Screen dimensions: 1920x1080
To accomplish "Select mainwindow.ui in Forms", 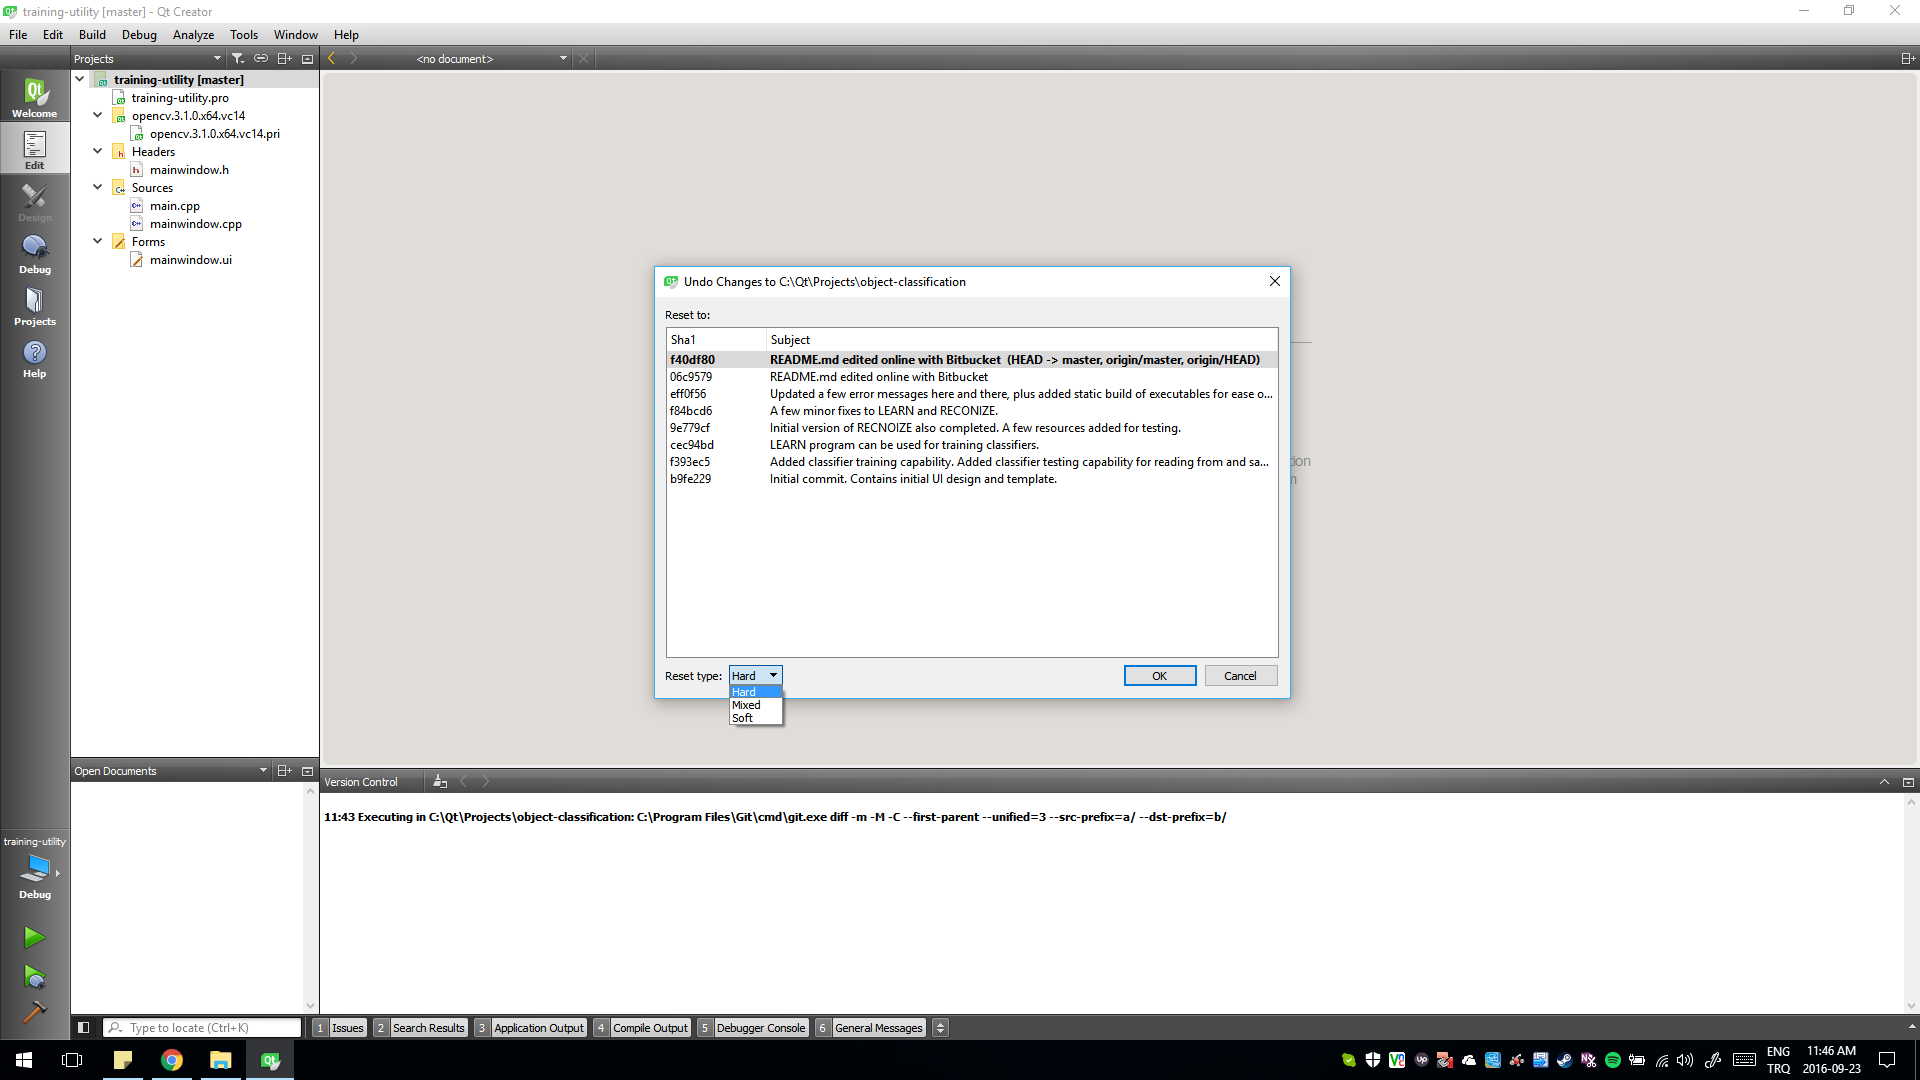I will (x=191, y=260).
